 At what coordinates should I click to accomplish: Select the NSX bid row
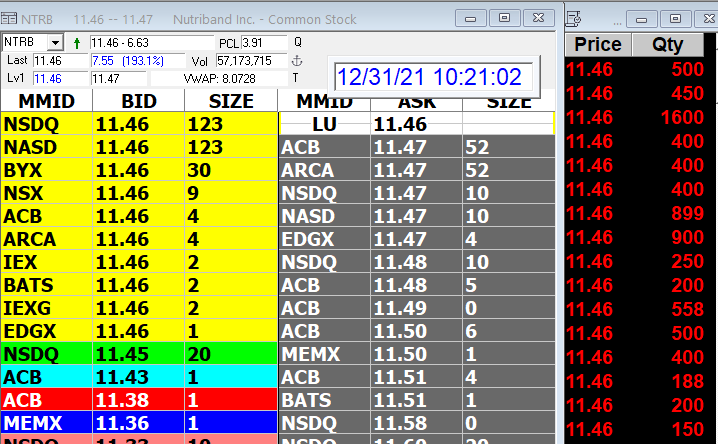tap(139, 193)
